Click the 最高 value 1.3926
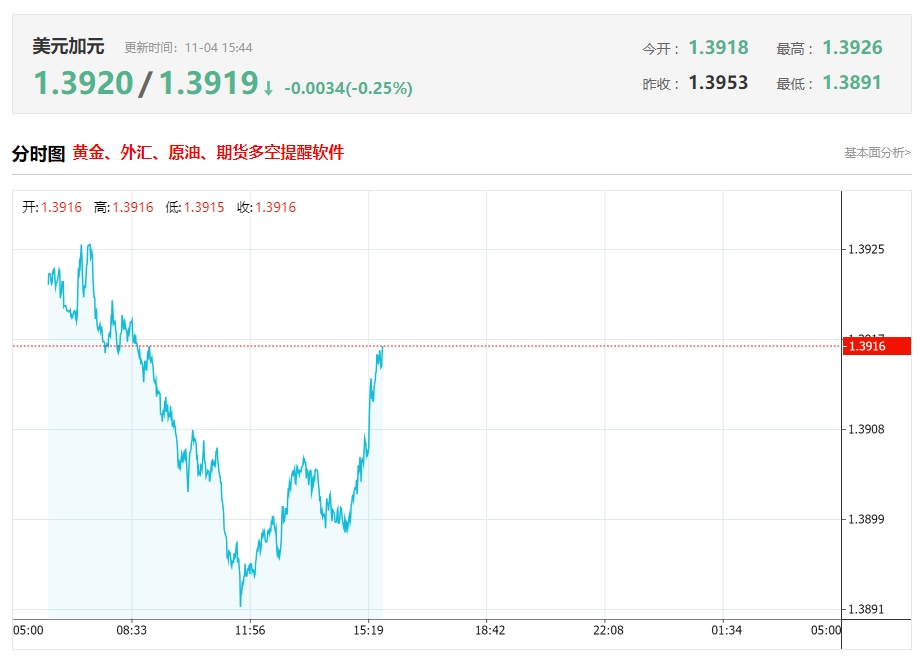The image size is (920, 663). pos(852,48)
